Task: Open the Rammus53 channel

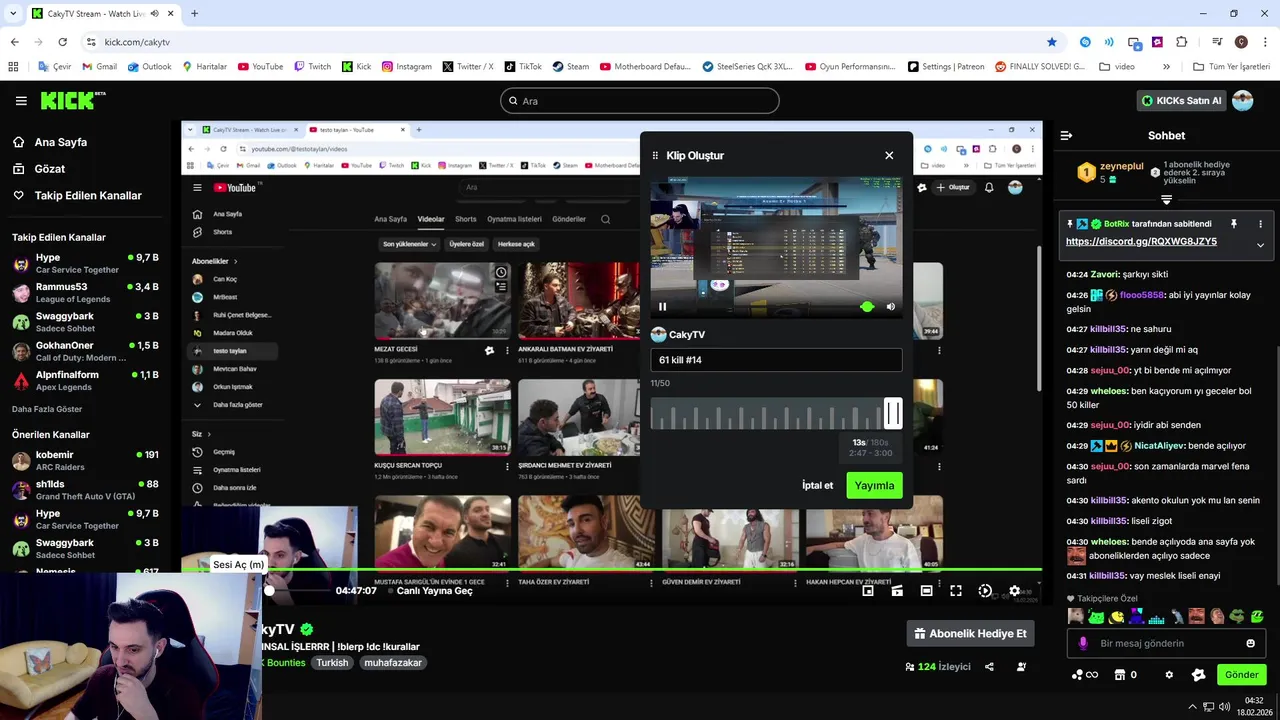Action: click(84, 293)
